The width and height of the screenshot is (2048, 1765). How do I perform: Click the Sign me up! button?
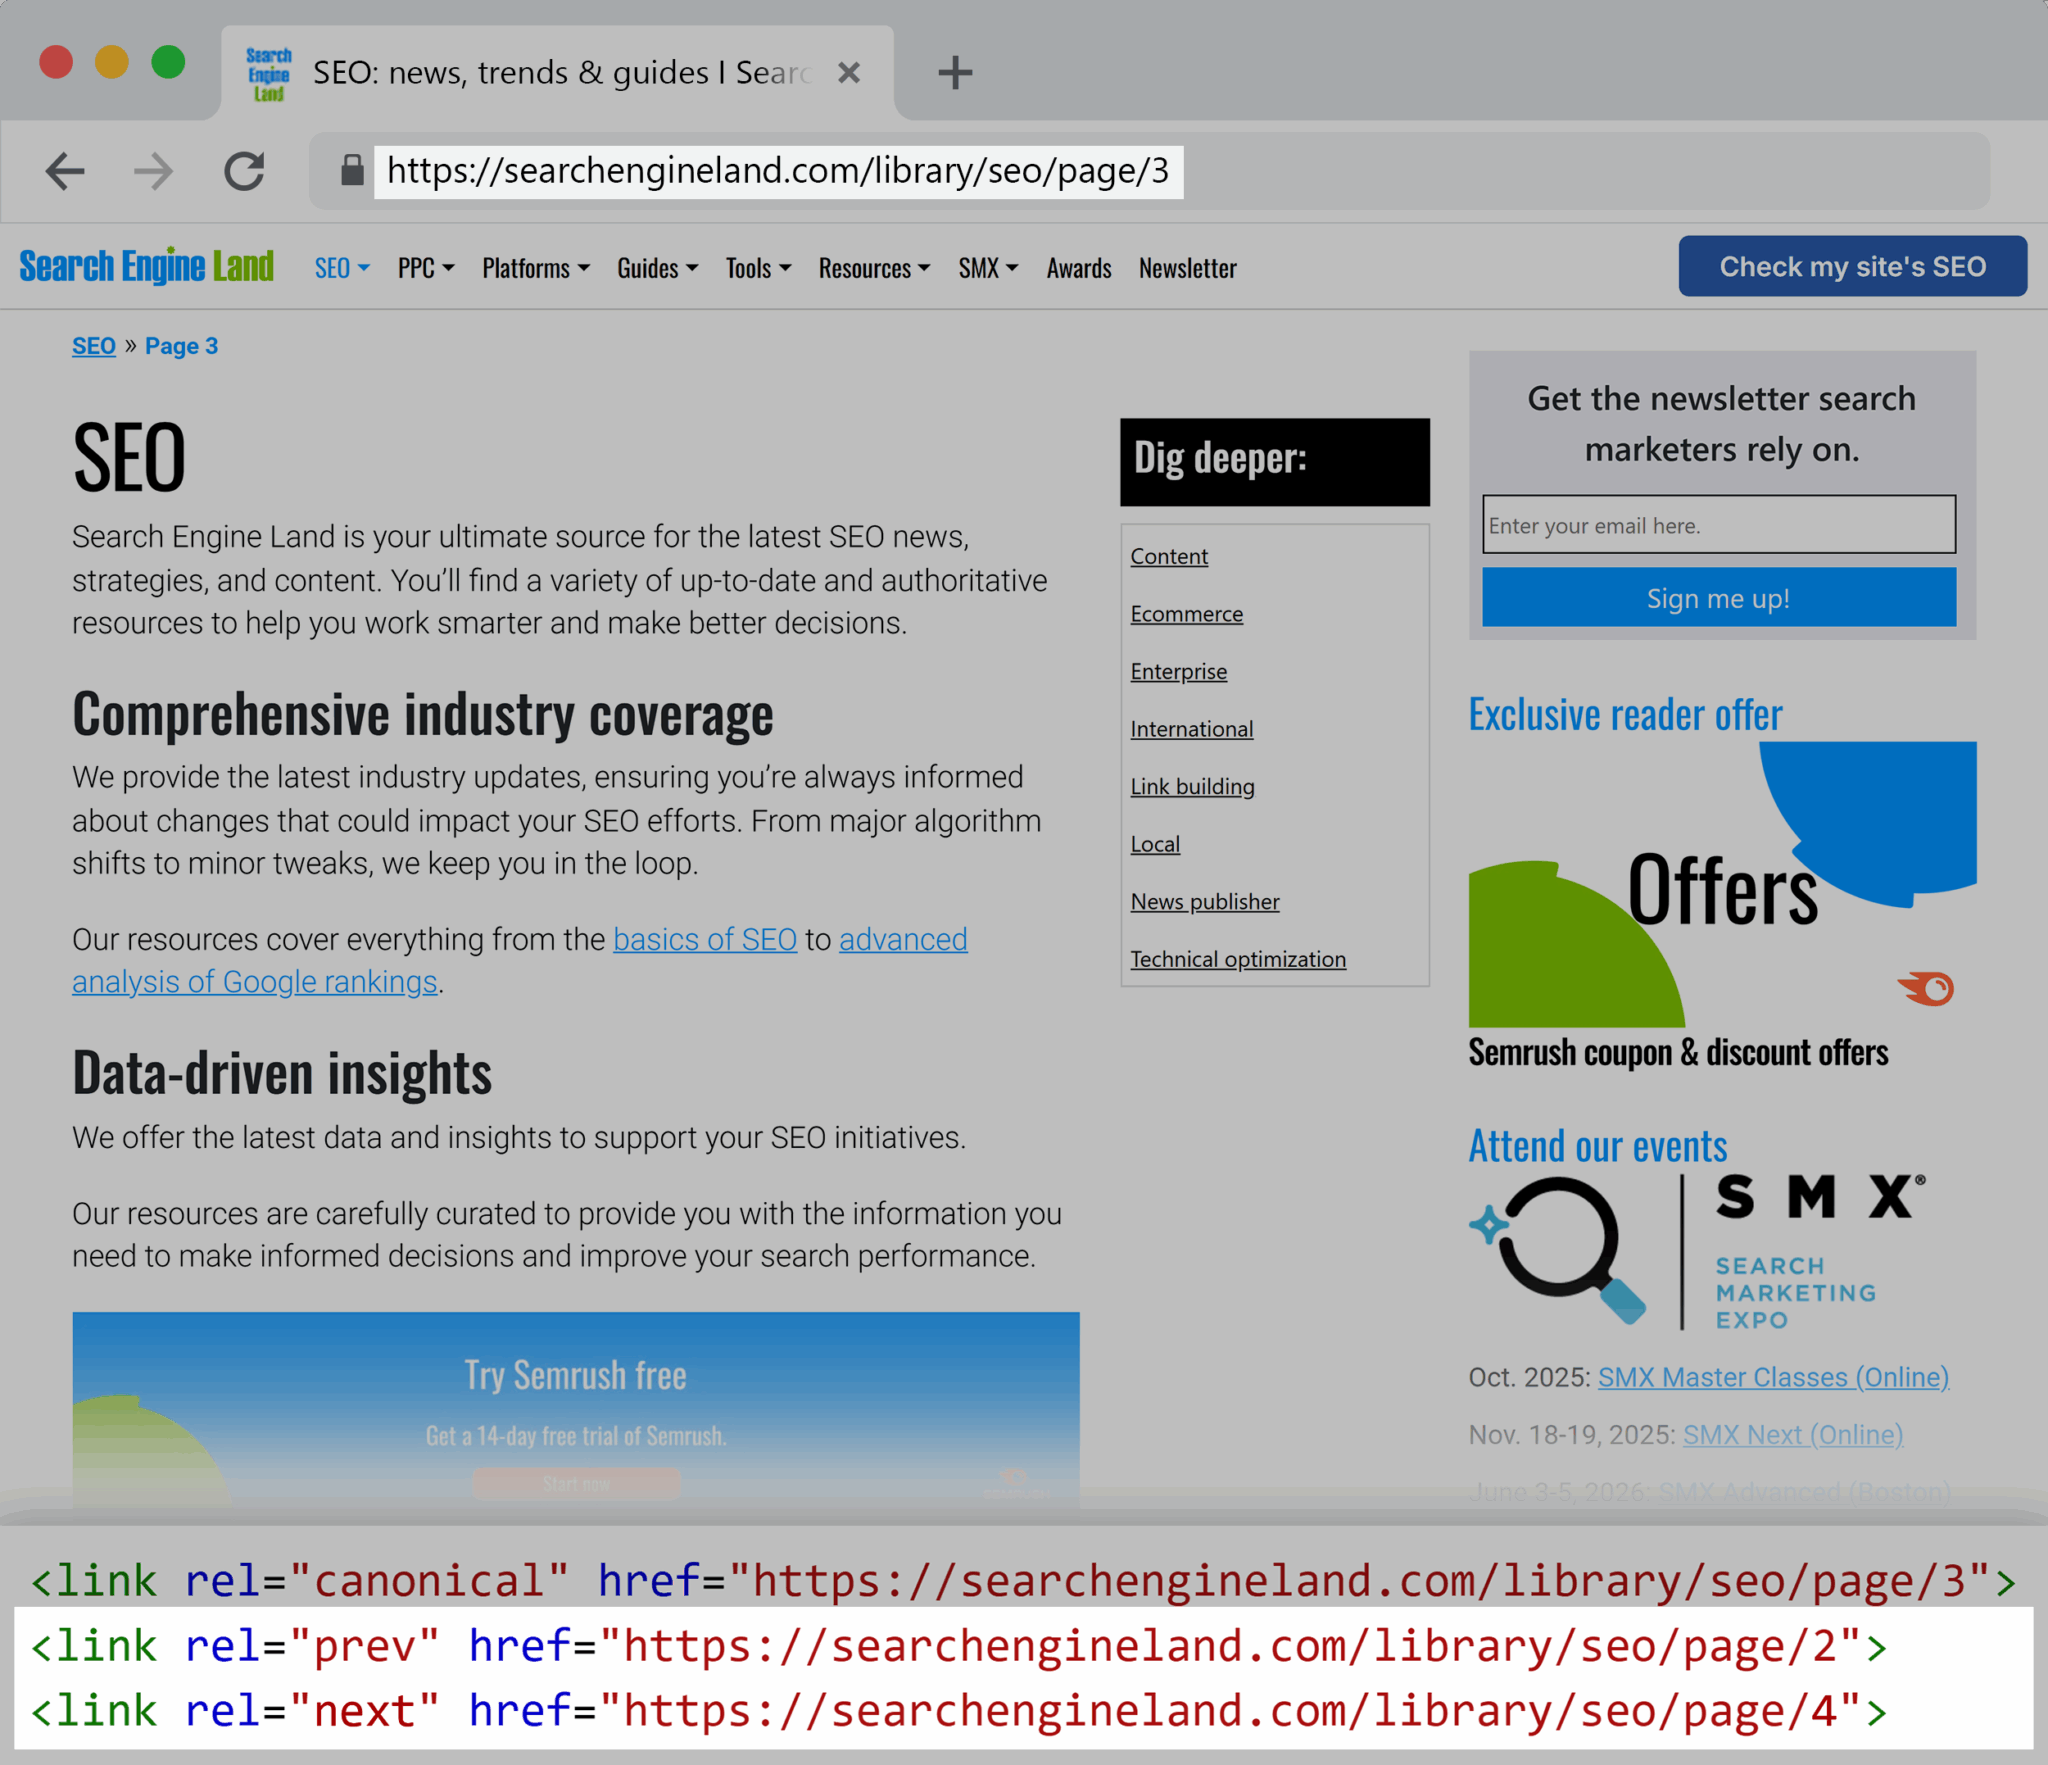[x=1719, y=597]
